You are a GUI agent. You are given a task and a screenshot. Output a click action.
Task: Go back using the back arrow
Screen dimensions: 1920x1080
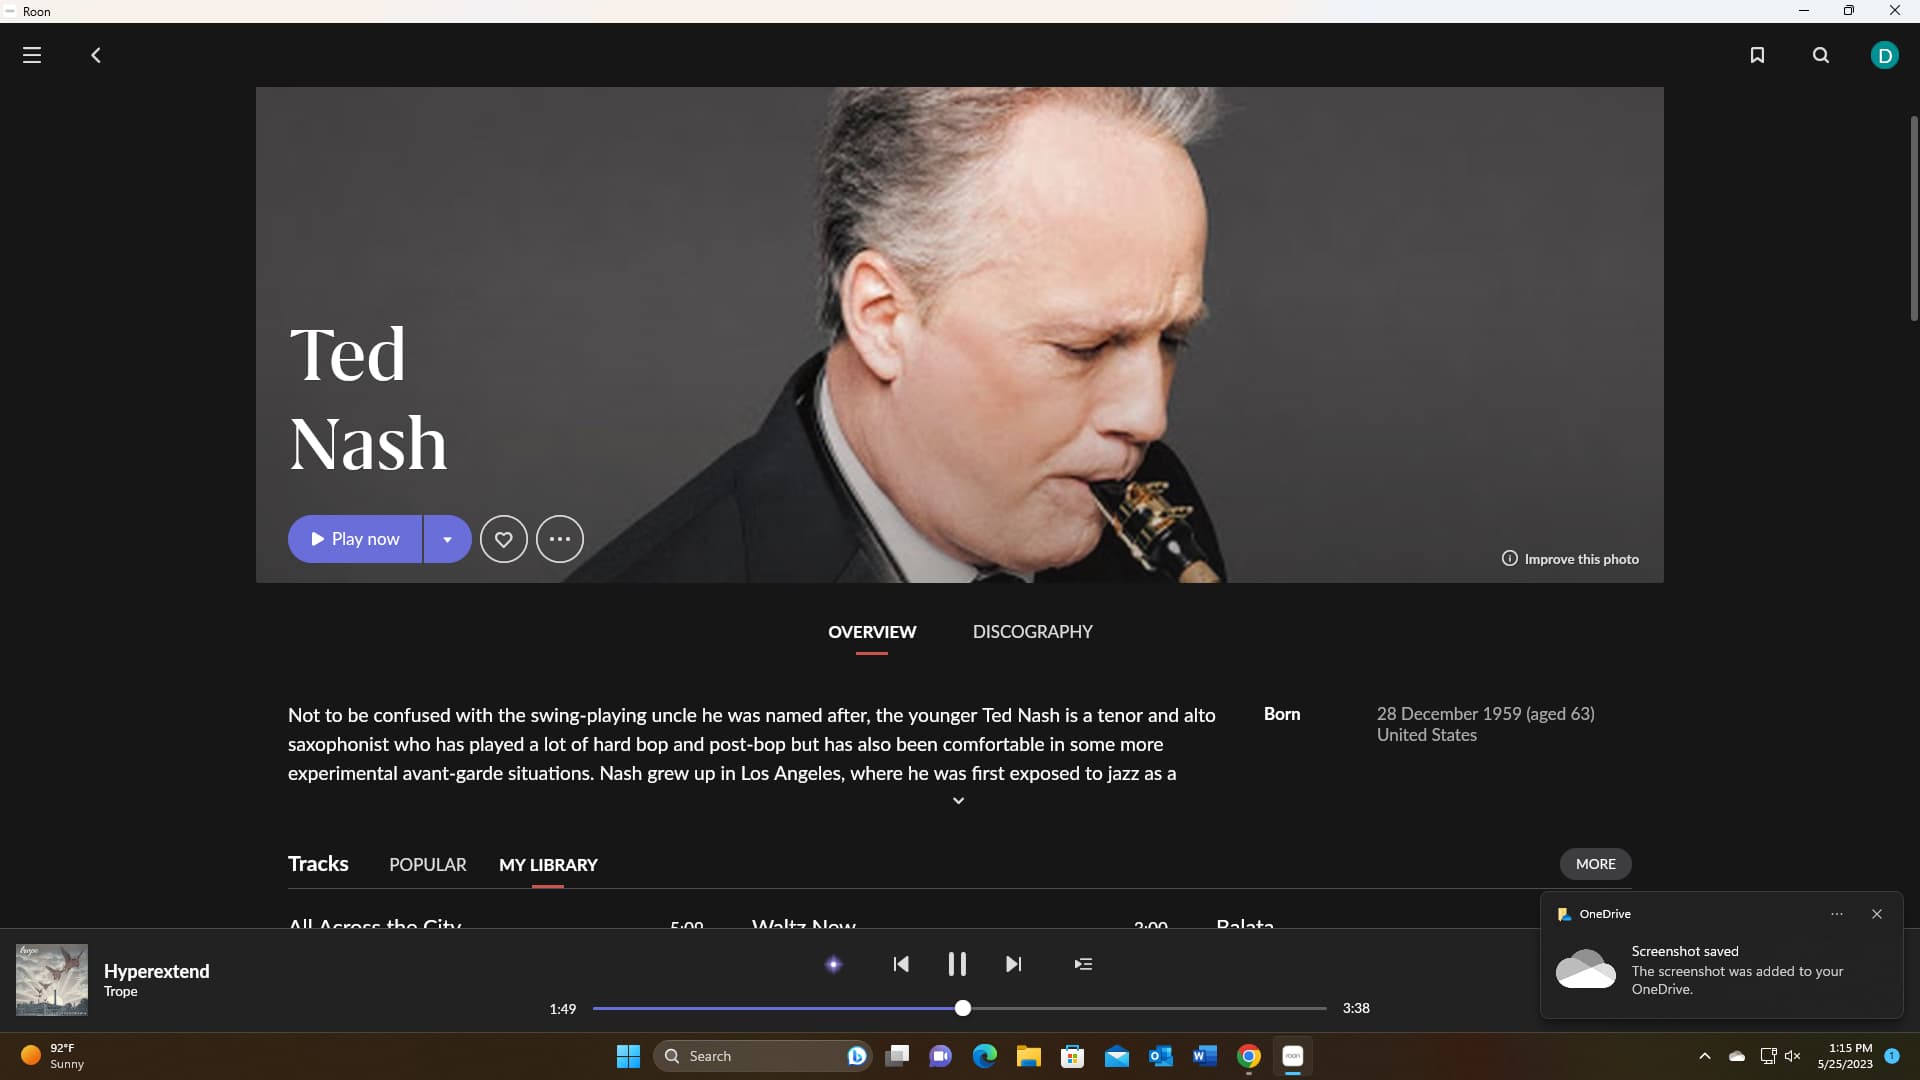click(x=96, y=55)
